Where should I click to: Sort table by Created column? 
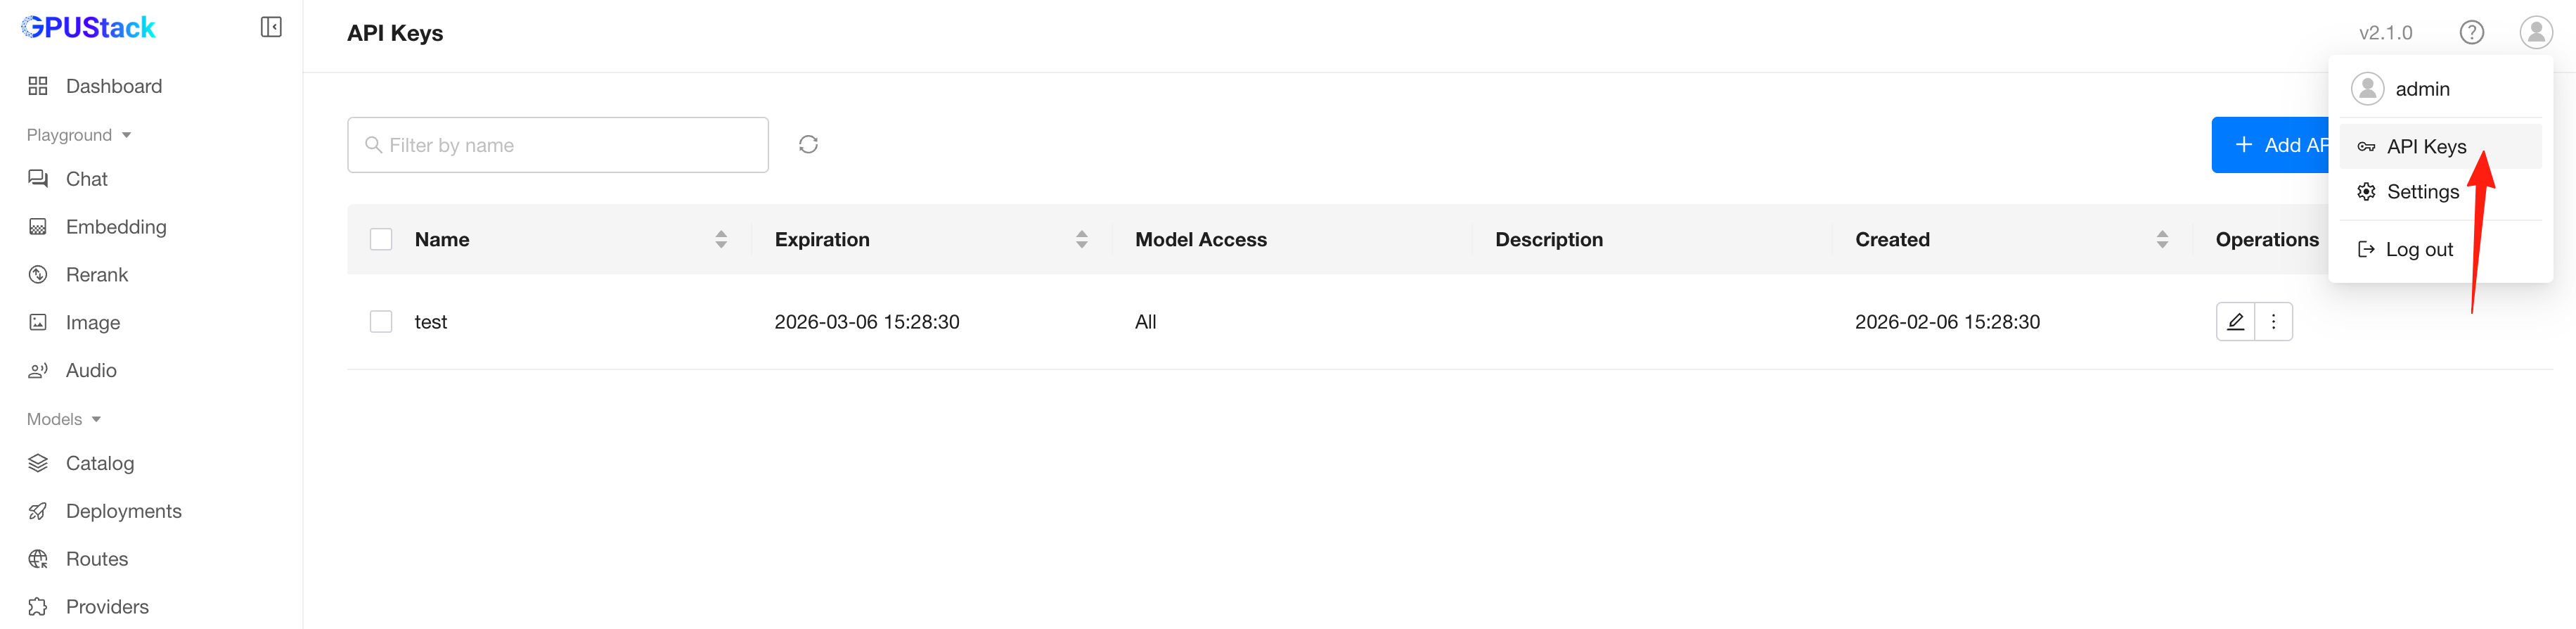2162,240
